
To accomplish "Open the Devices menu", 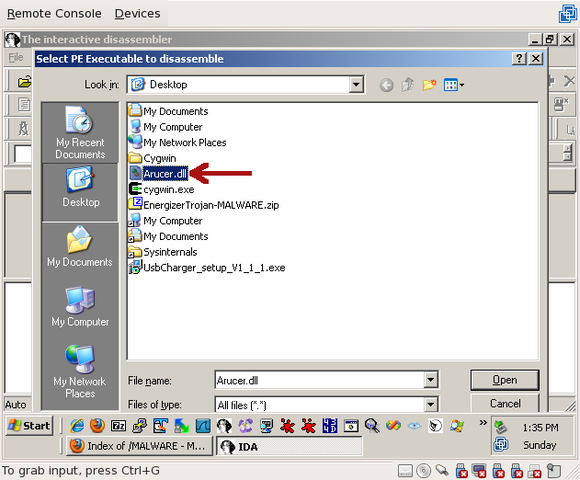I will pos(137,14).
